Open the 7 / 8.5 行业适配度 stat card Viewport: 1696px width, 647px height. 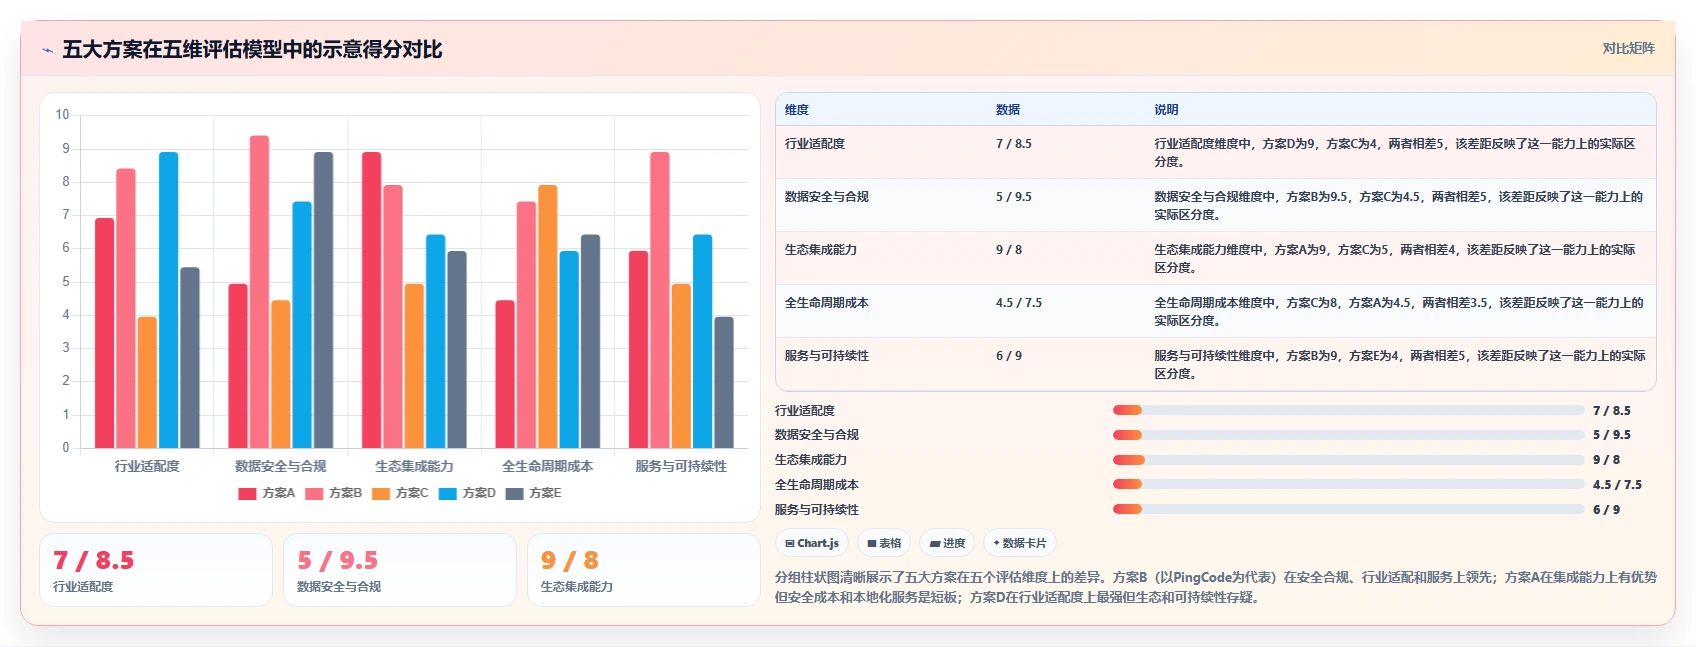(x=156, y=570)
